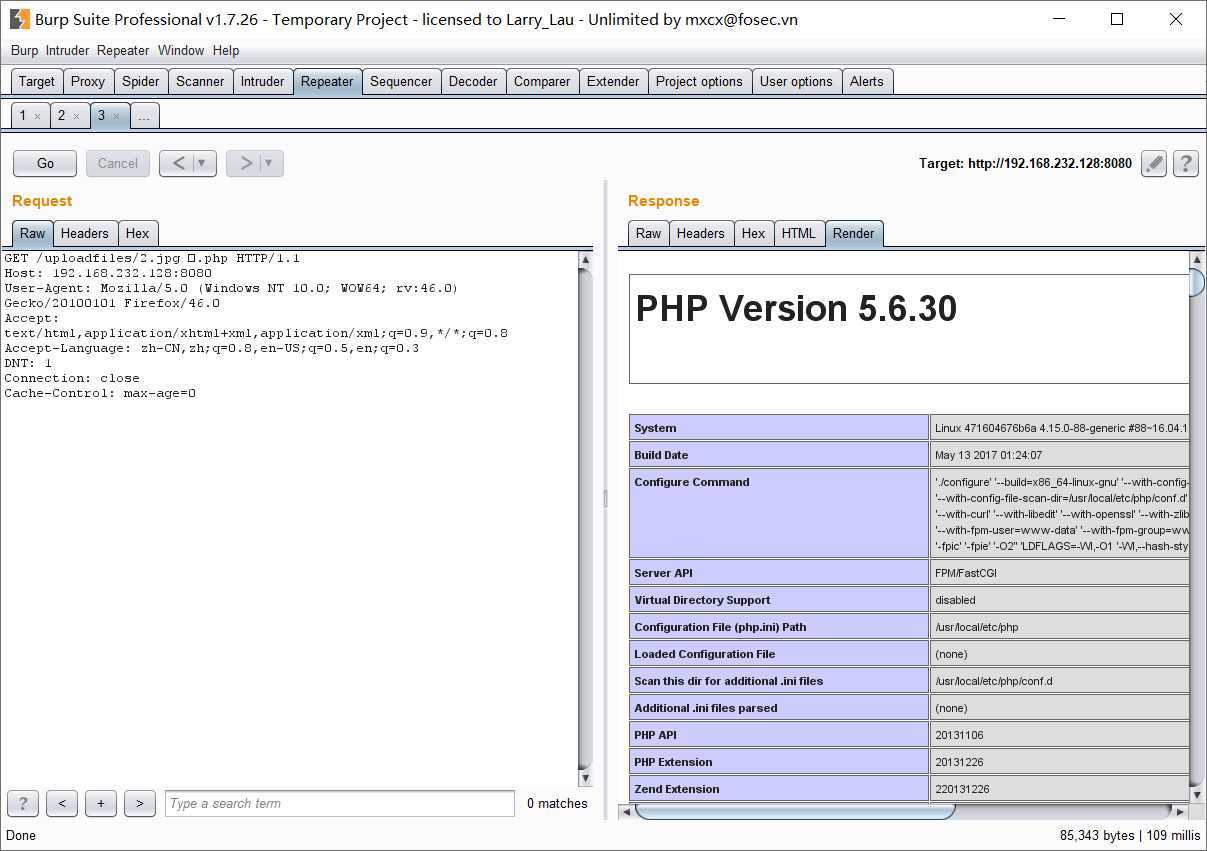Image resolution: width=1207 pixels, height=851 pixels.
Task: Select the Request Raw tab
Action: (x=33, y=233)
